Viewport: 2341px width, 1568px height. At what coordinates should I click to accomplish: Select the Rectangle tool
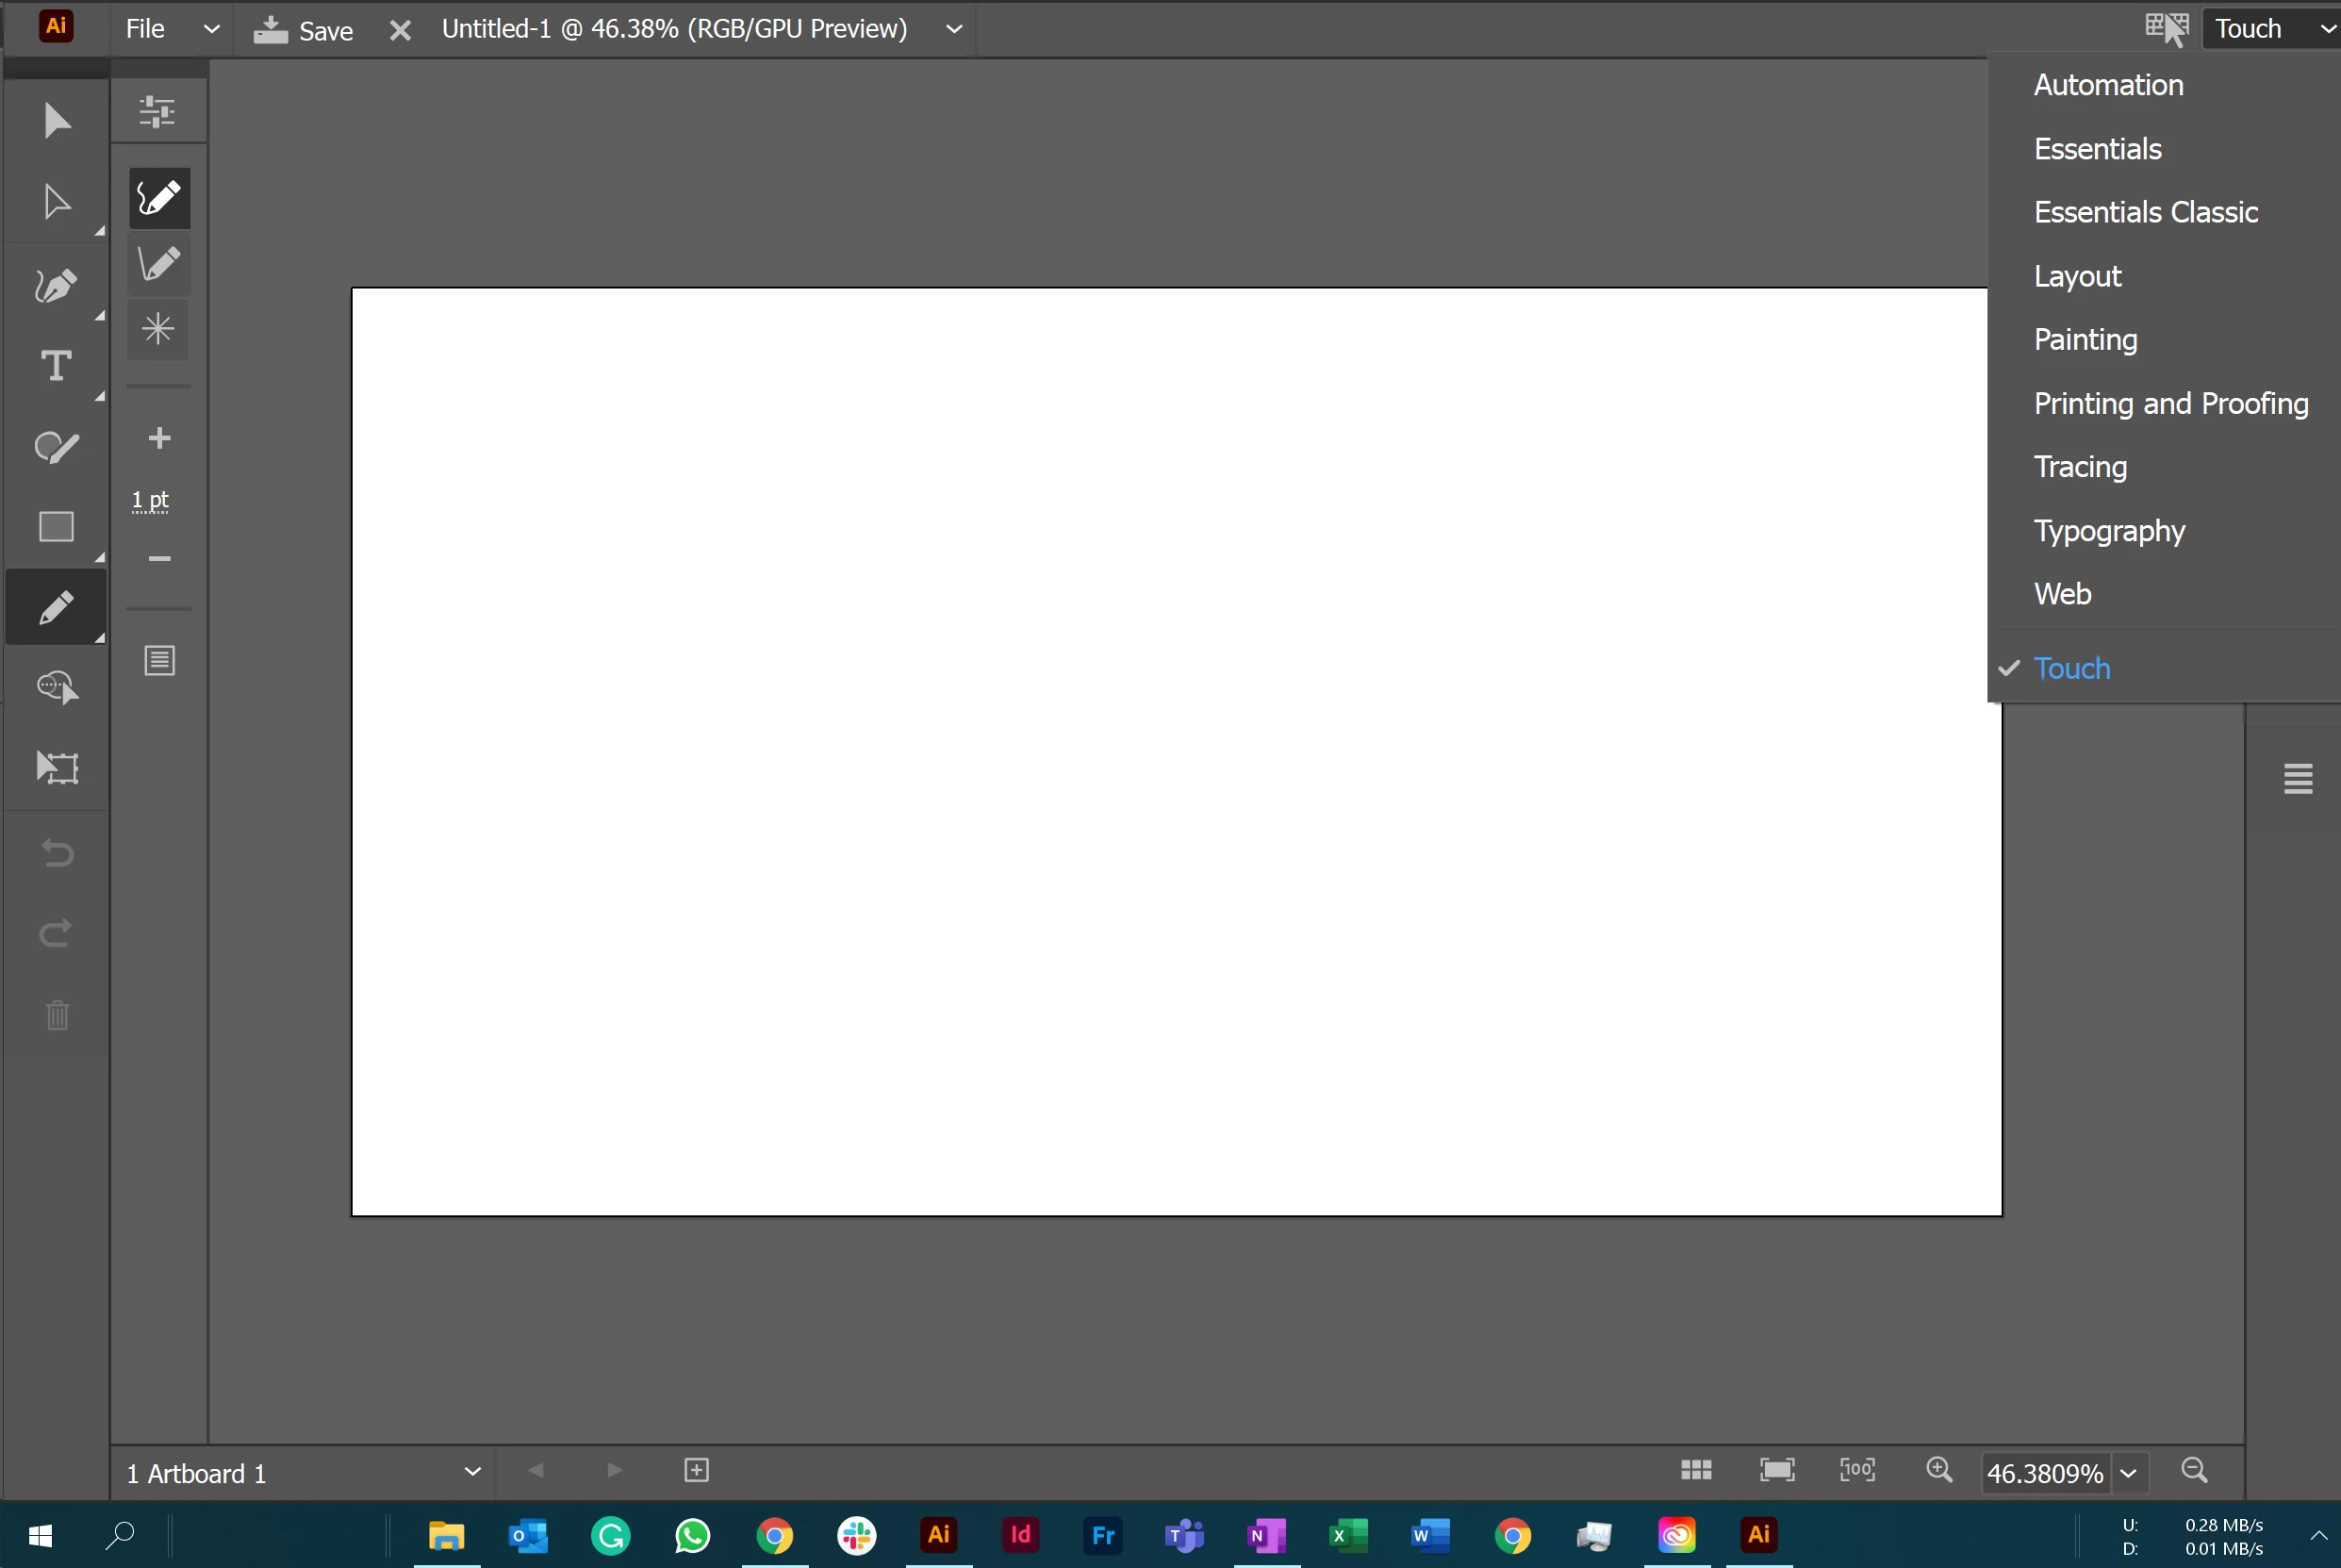click(x=56, y=527)
